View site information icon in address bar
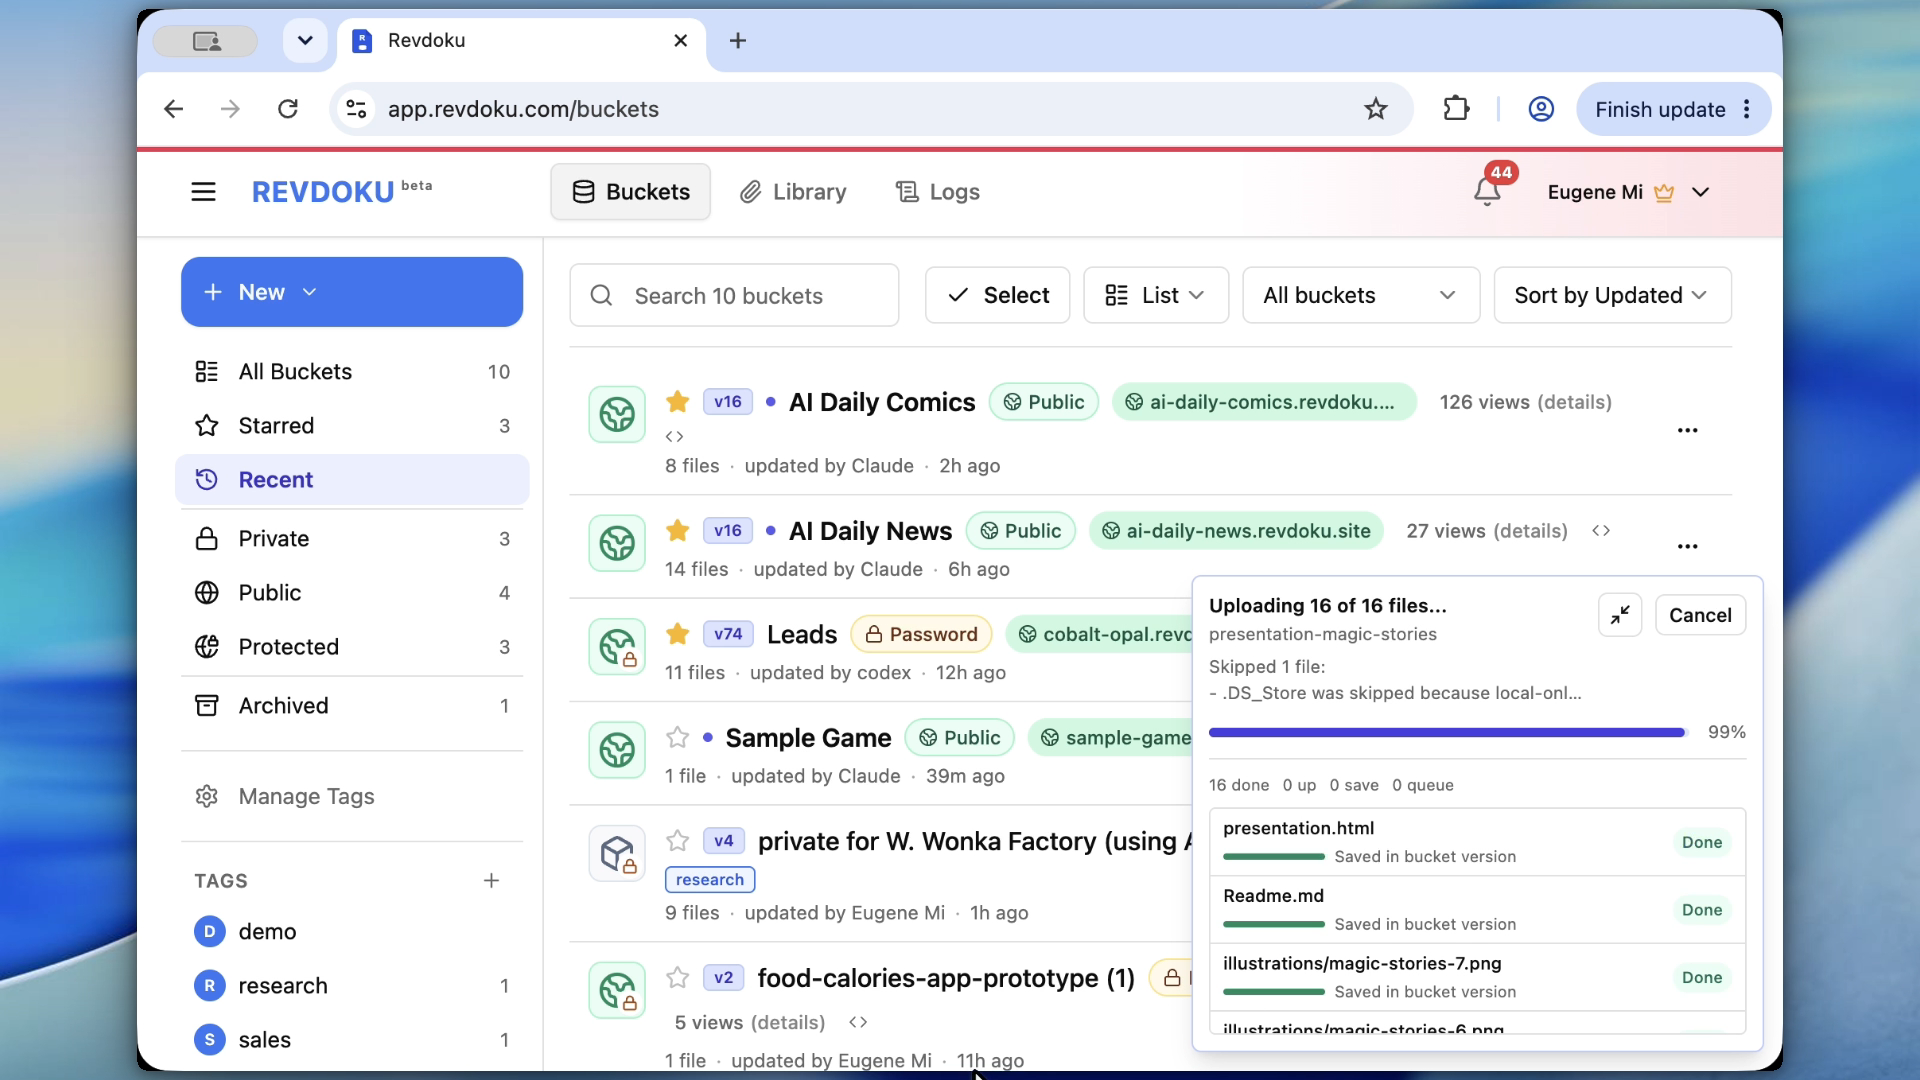 tap(356, 109)
